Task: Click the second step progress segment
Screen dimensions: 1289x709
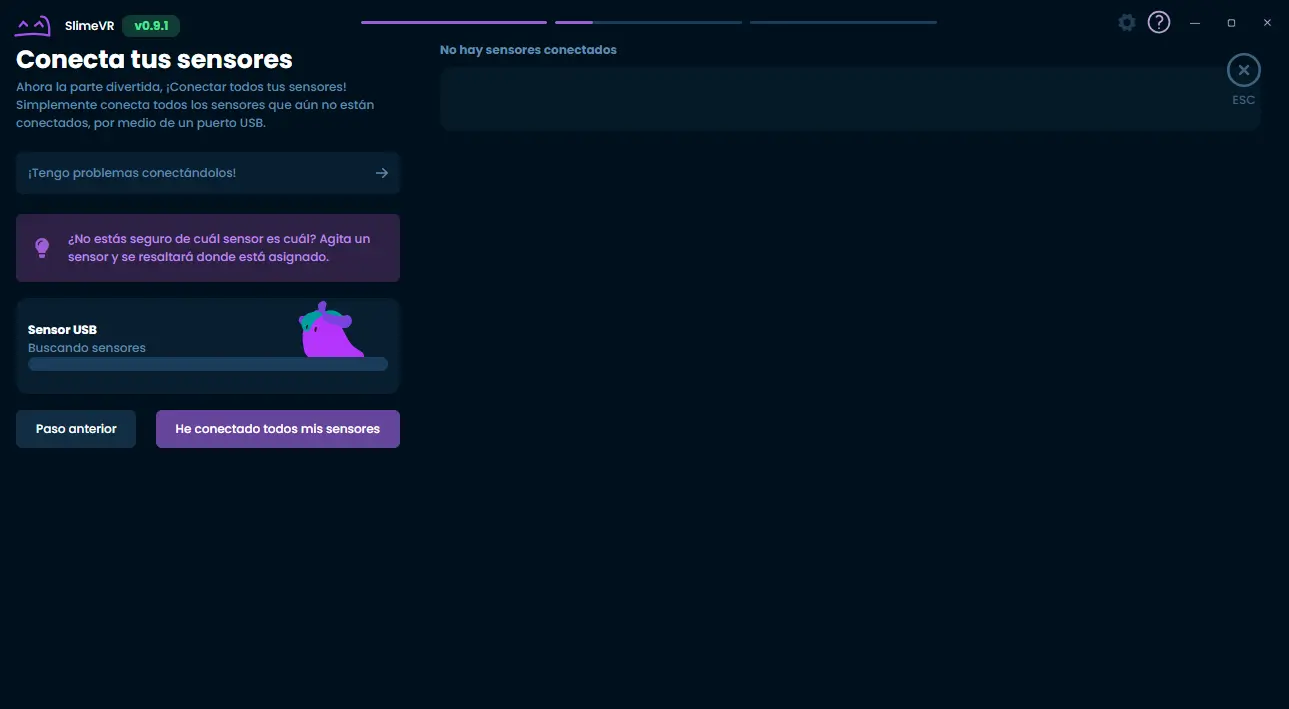Action: click(648, 22)
